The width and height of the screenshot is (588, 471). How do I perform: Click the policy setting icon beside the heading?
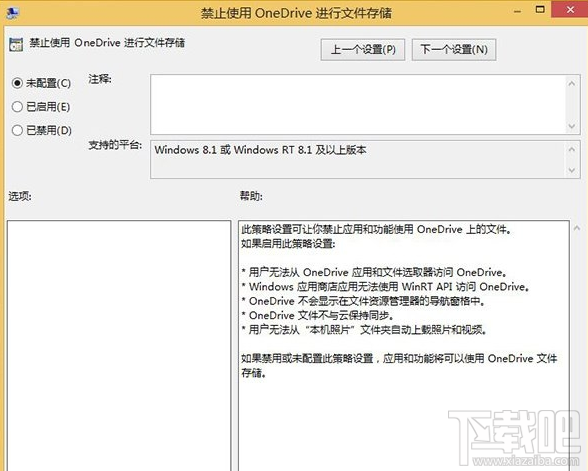click(x=16, y=44)
